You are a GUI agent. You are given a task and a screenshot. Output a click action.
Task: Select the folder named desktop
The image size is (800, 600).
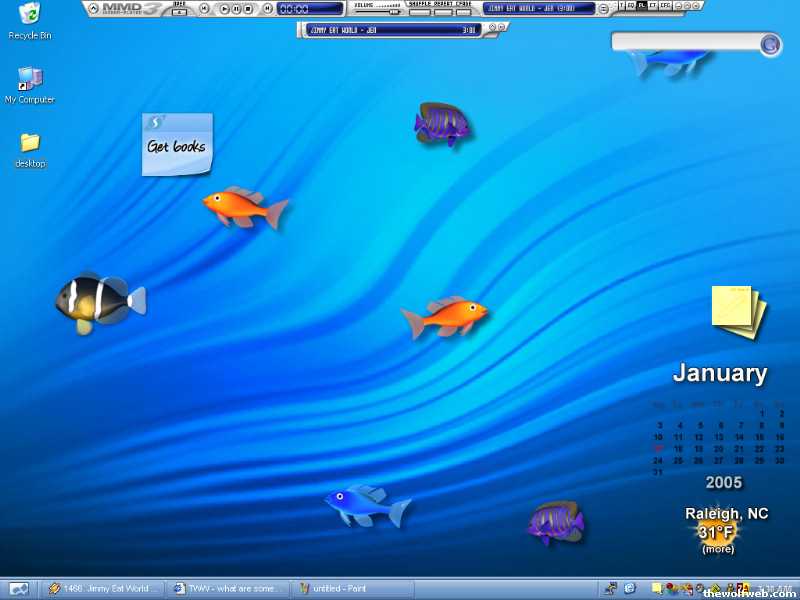point(30,151)
